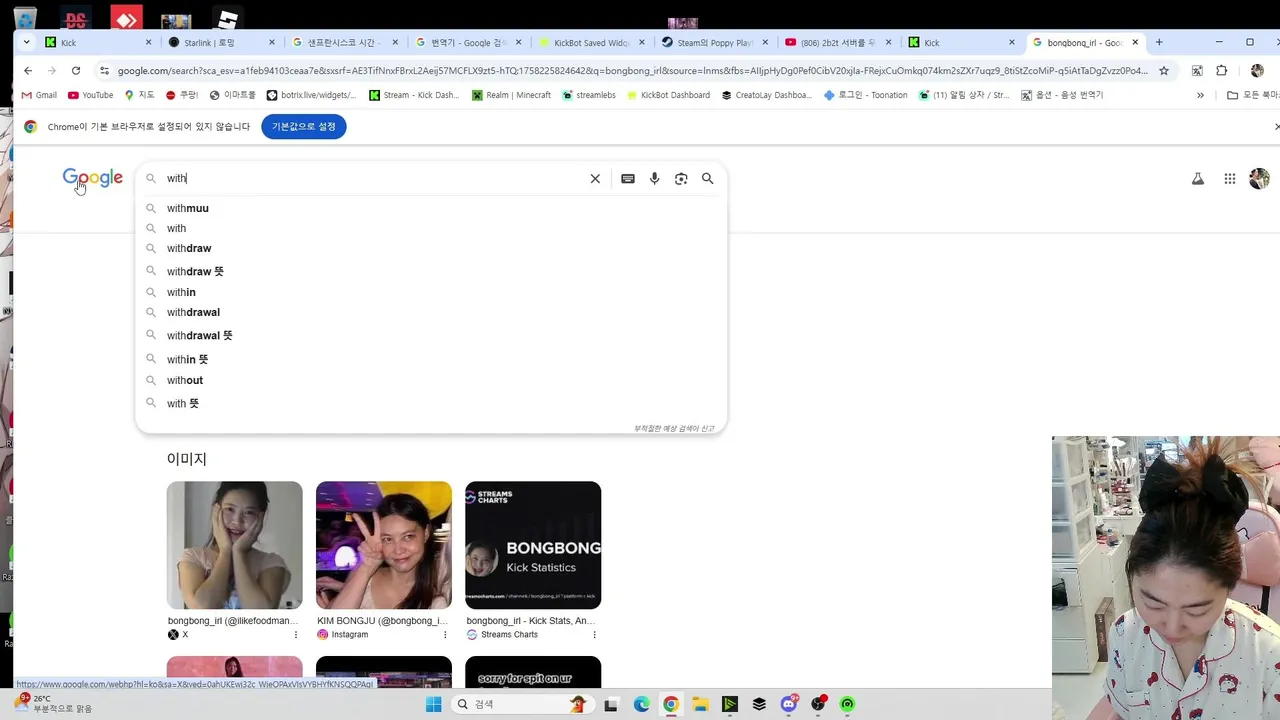Open the tab search dropdown arrow
The image size is (1280, 720).
[x=26, y=43]
